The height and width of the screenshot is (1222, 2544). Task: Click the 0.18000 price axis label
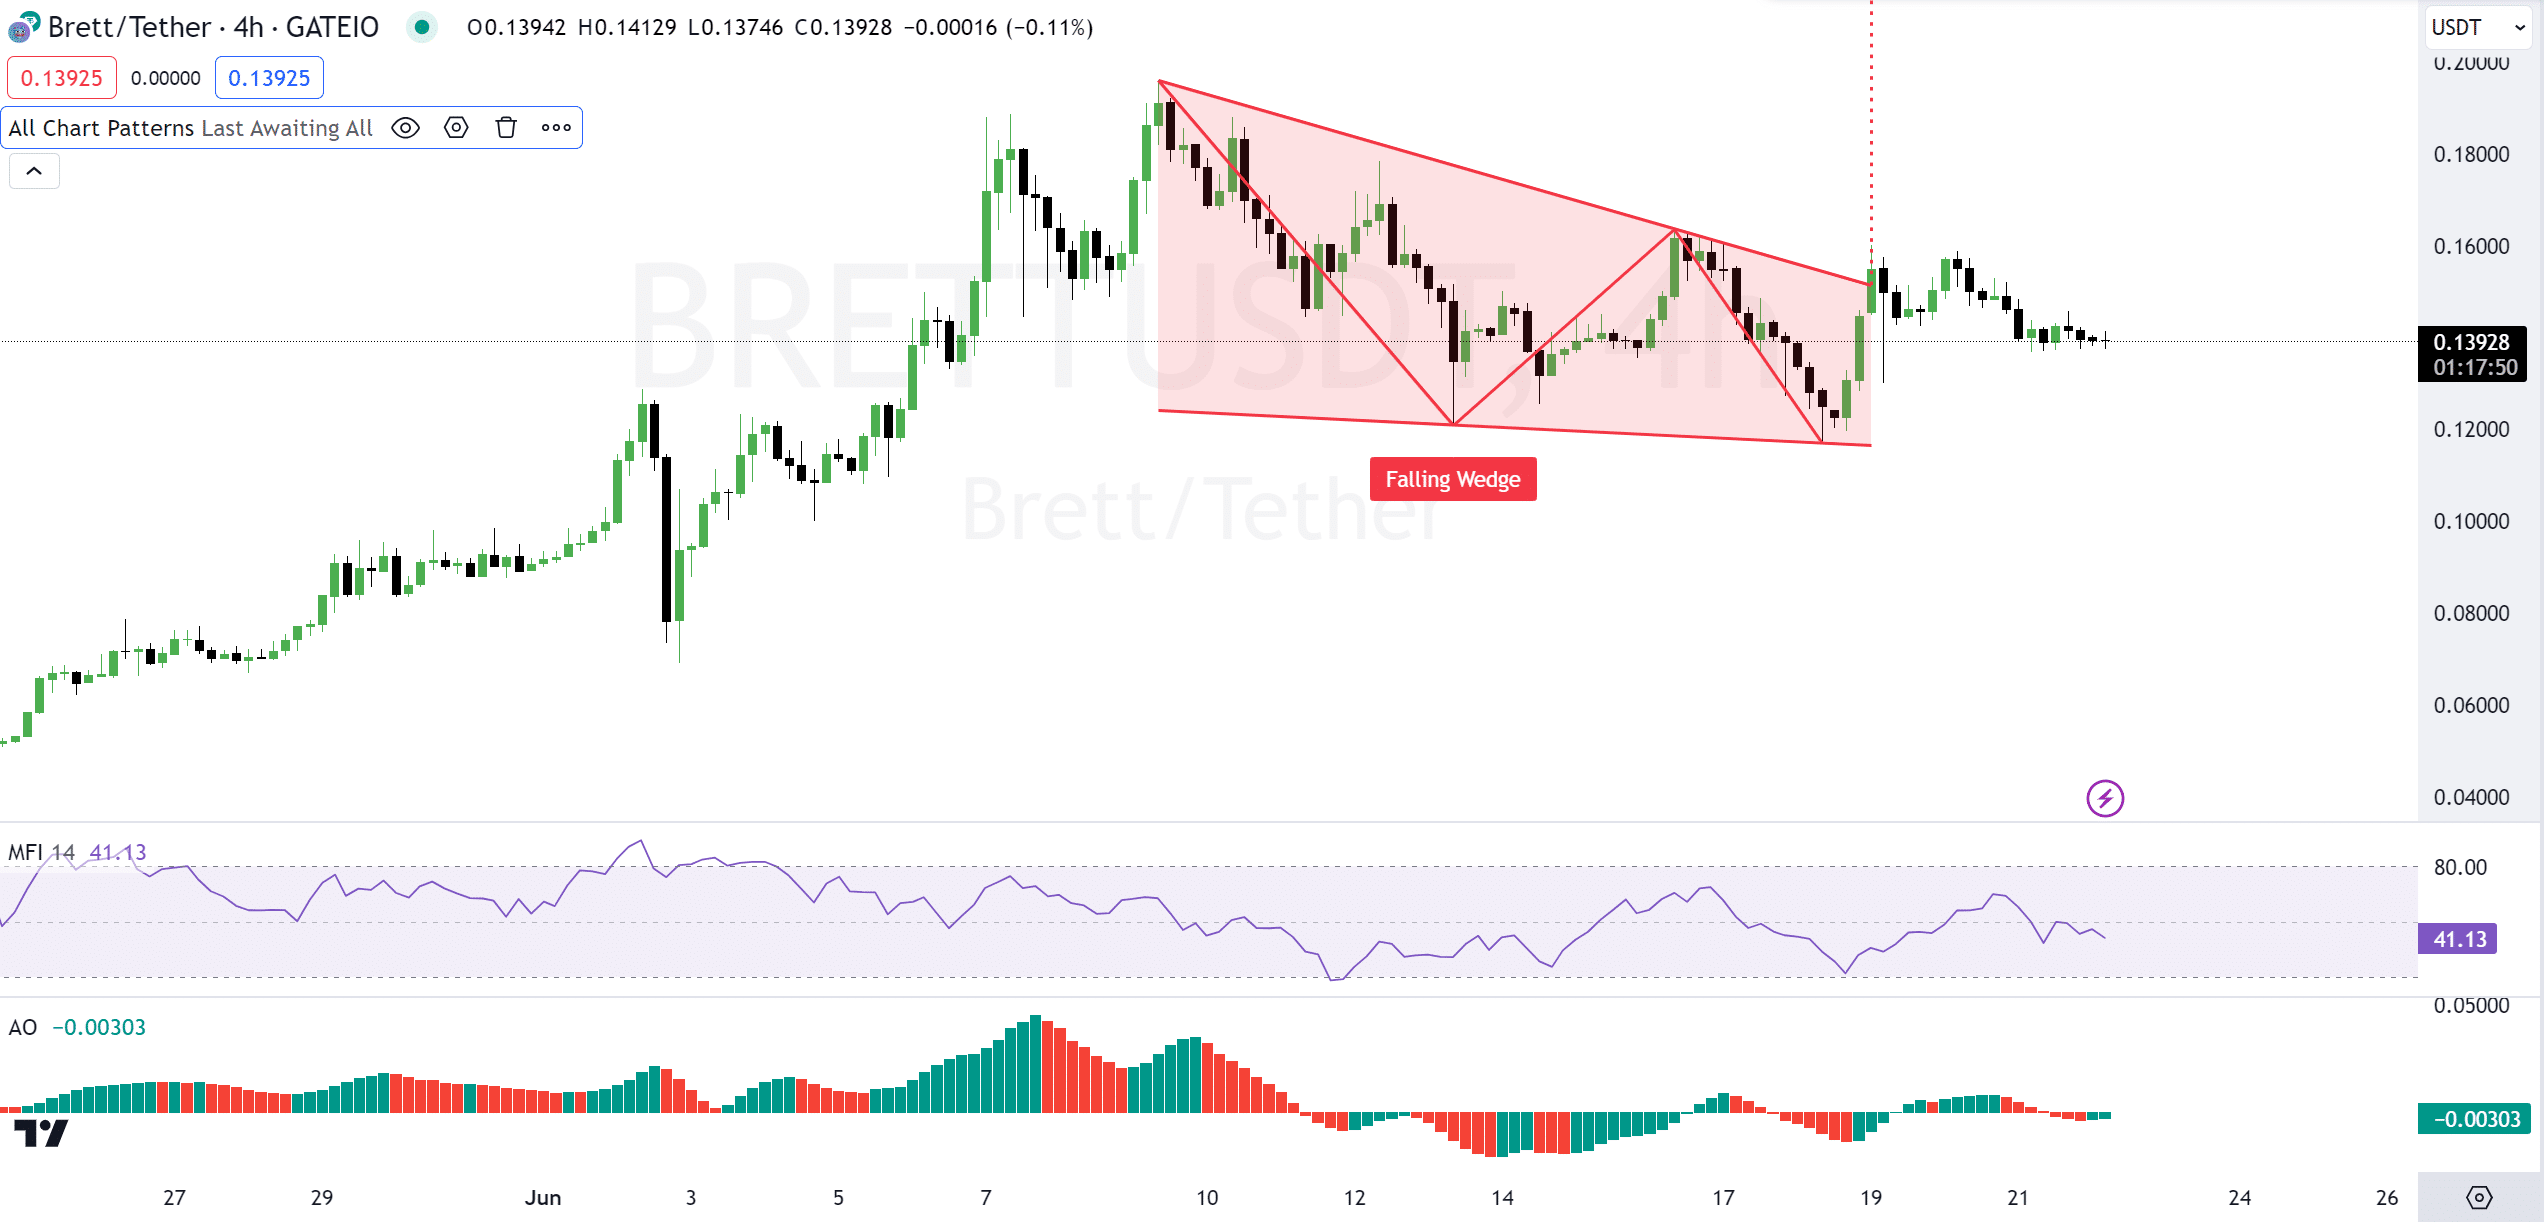(x=2471, y=154)
